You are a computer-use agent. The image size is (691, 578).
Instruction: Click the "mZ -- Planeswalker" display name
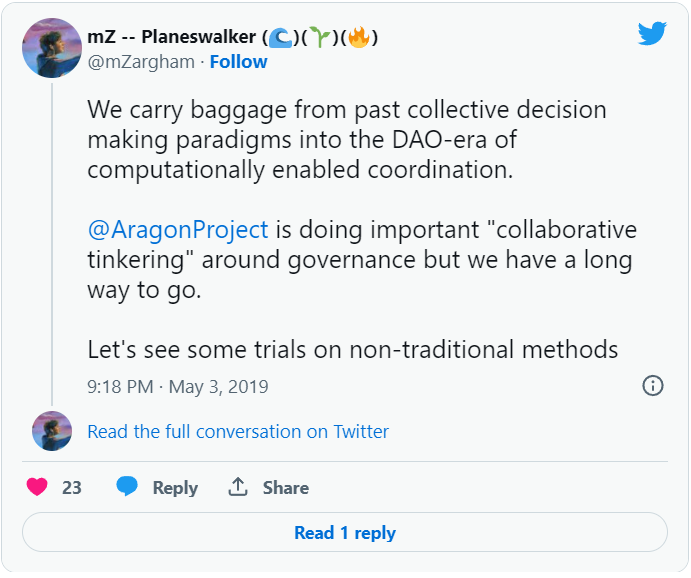(172, 38)
